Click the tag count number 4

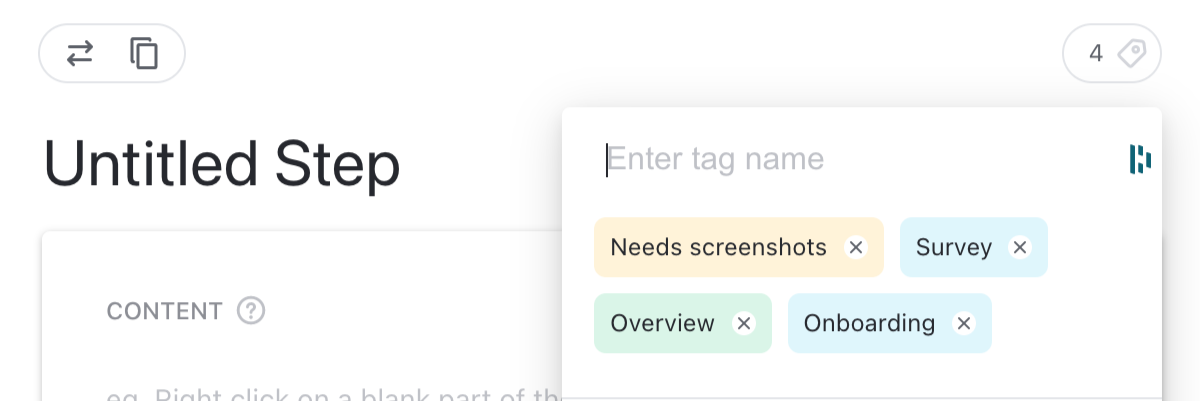tap(1096, 53)
